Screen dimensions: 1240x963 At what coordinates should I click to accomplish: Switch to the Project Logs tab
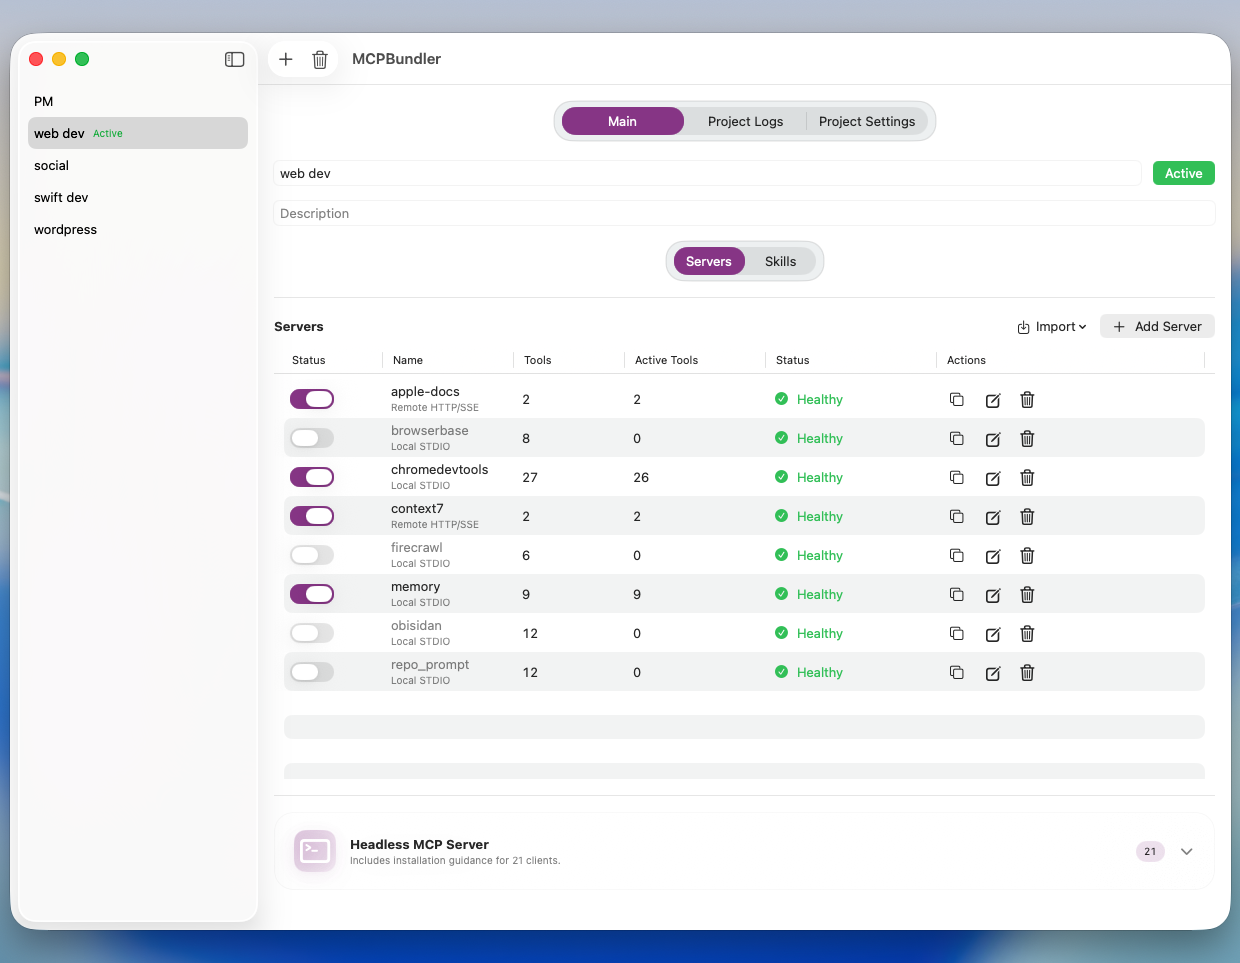tap(745, 122)
